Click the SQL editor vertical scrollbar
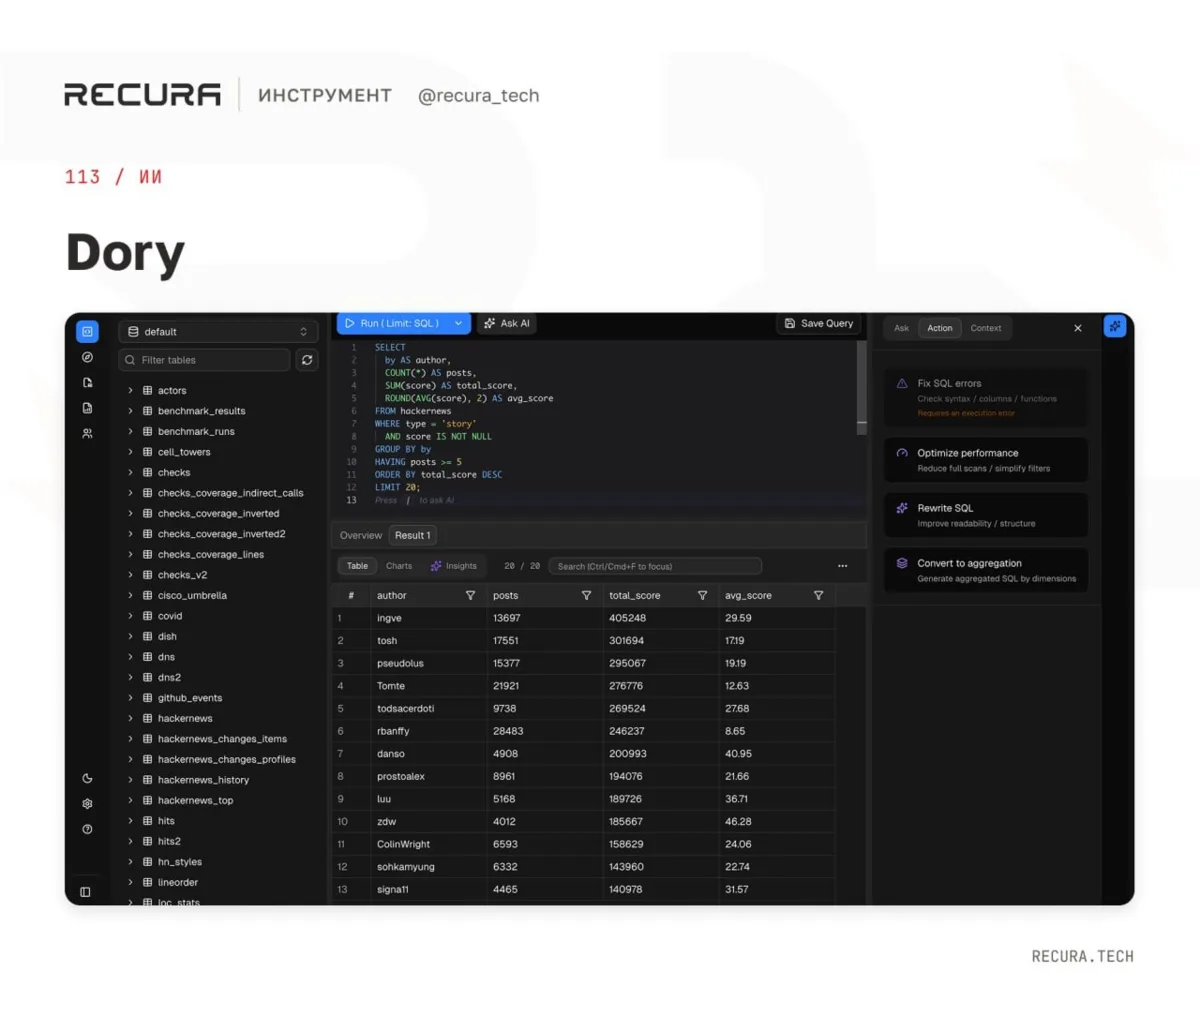The height and width of the screenshot is (1031, 1200). point(862,388)
